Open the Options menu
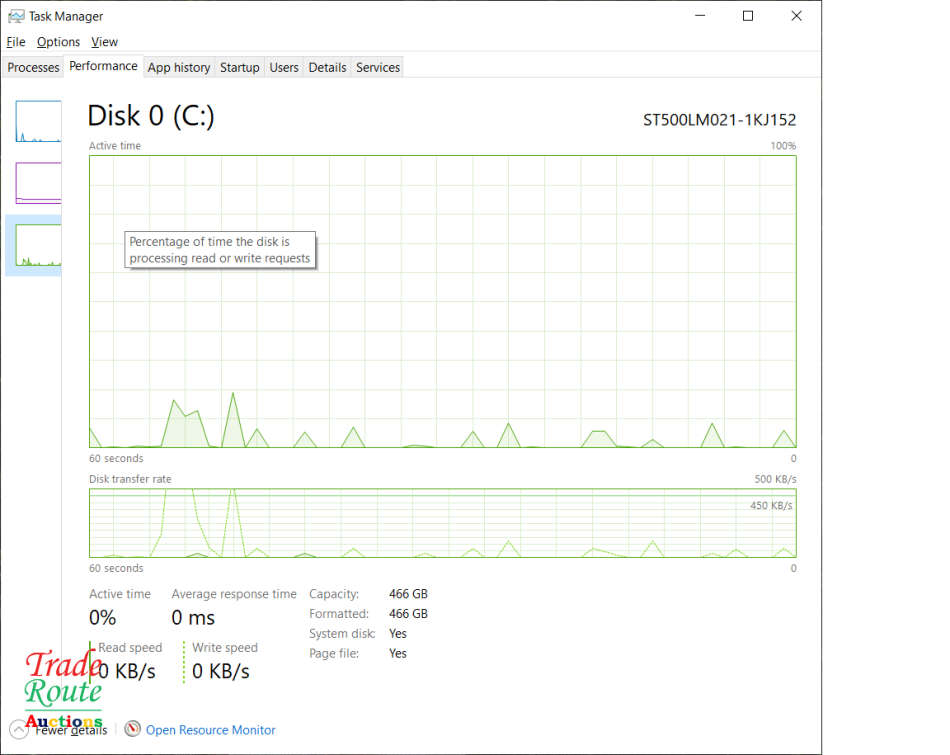The height and width of the screenshot is (755, 950). [x=58, y=42]
